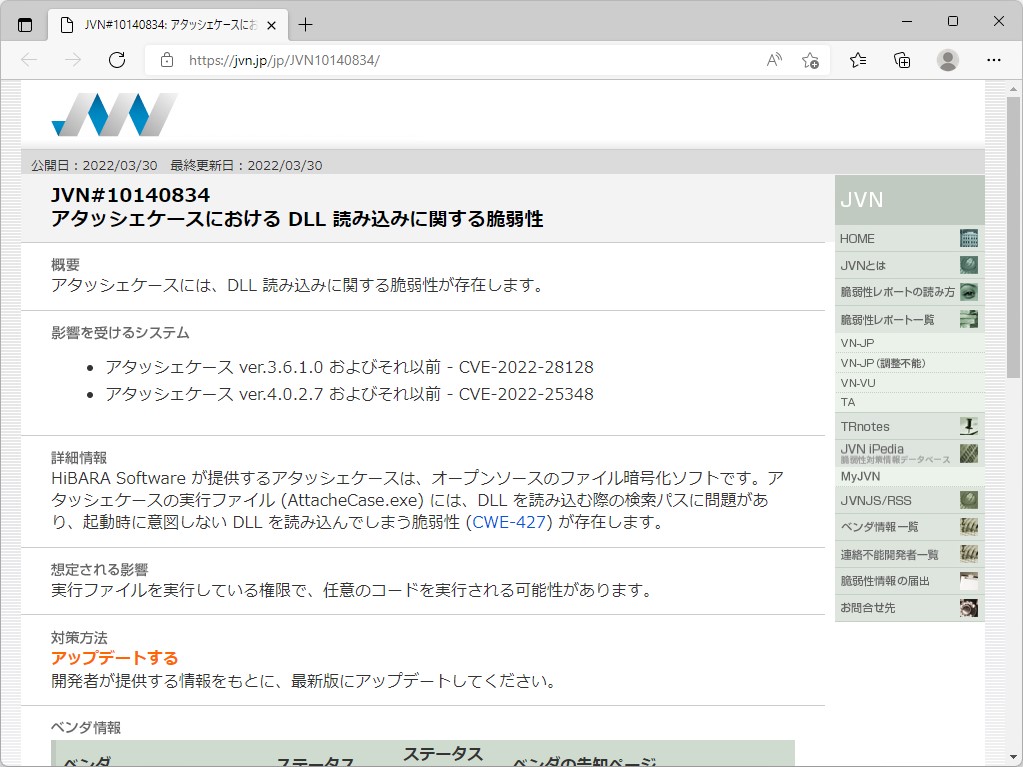Start Read aloud for this page
1023x767 pixels.
click(773, 60)
